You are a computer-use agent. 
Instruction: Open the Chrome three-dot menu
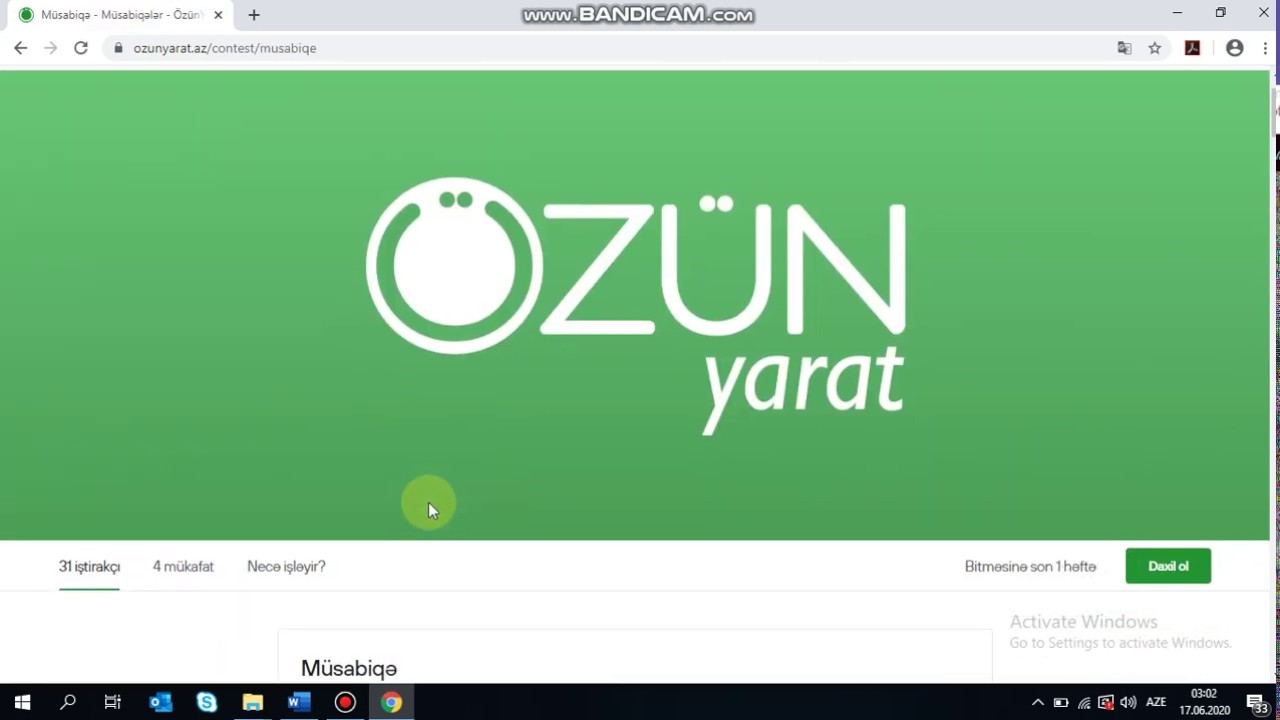1265,48
